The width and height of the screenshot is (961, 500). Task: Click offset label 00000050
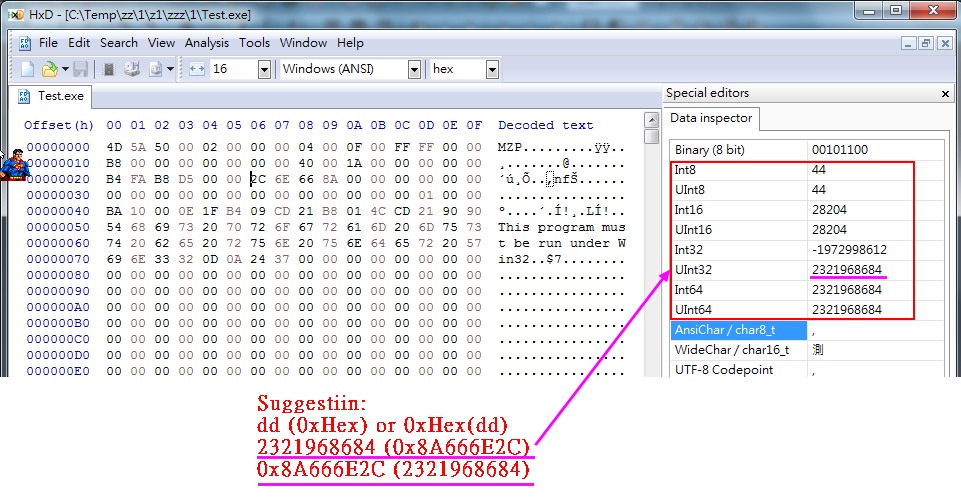[58, 227]
